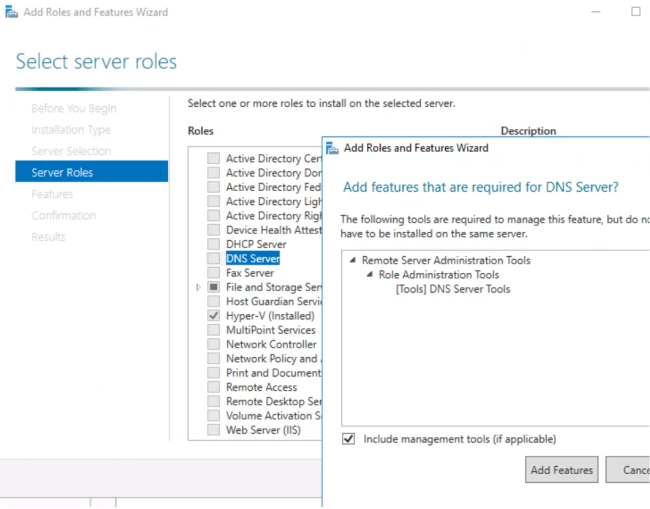This screenshot has width=650, height=509.
Task: Tick the Network Policy and Access checkbox
Action: coord(213,359)
